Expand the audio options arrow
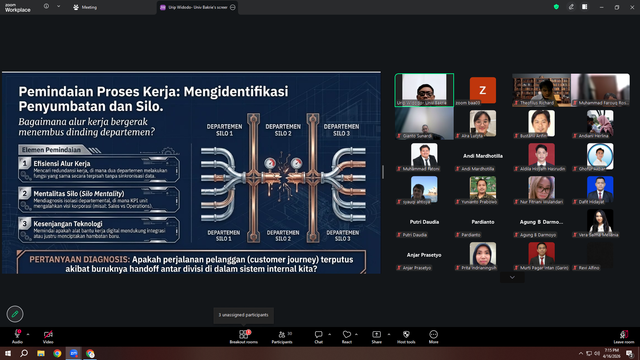The image size is (640, 360). pyautogui.click(x=28, y=334)
